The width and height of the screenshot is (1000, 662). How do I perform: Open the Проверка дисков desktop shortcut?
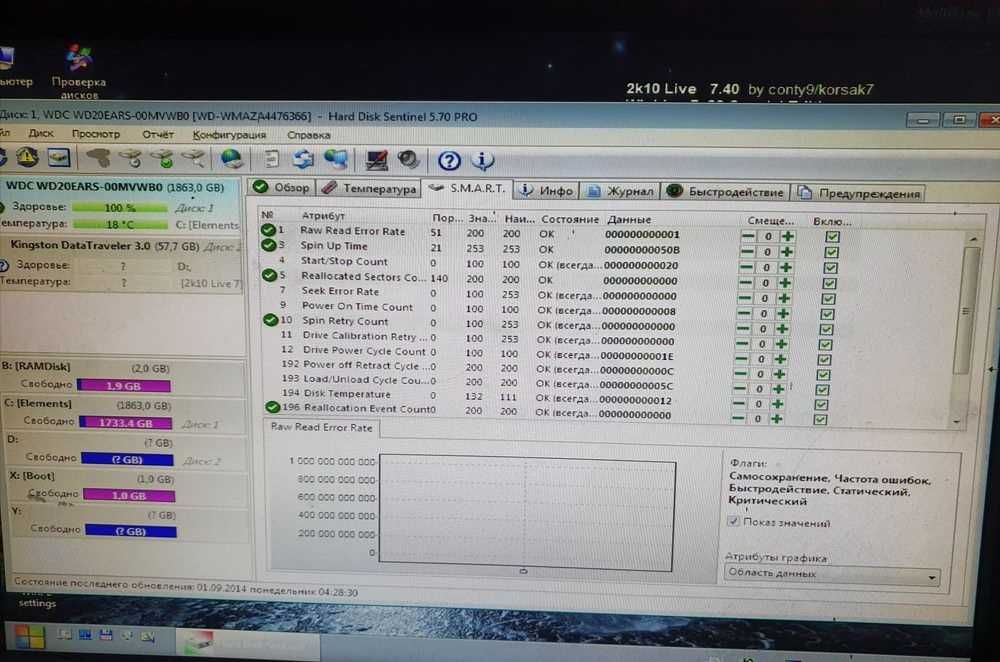78,71
